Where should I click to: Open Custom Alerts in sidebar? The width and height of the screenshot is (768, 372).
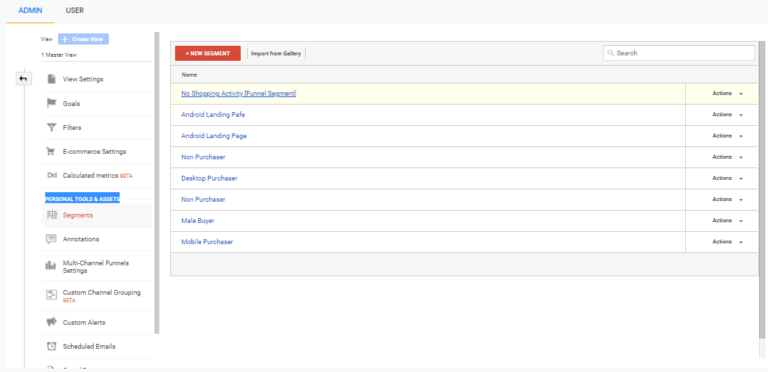click(84, 323)
